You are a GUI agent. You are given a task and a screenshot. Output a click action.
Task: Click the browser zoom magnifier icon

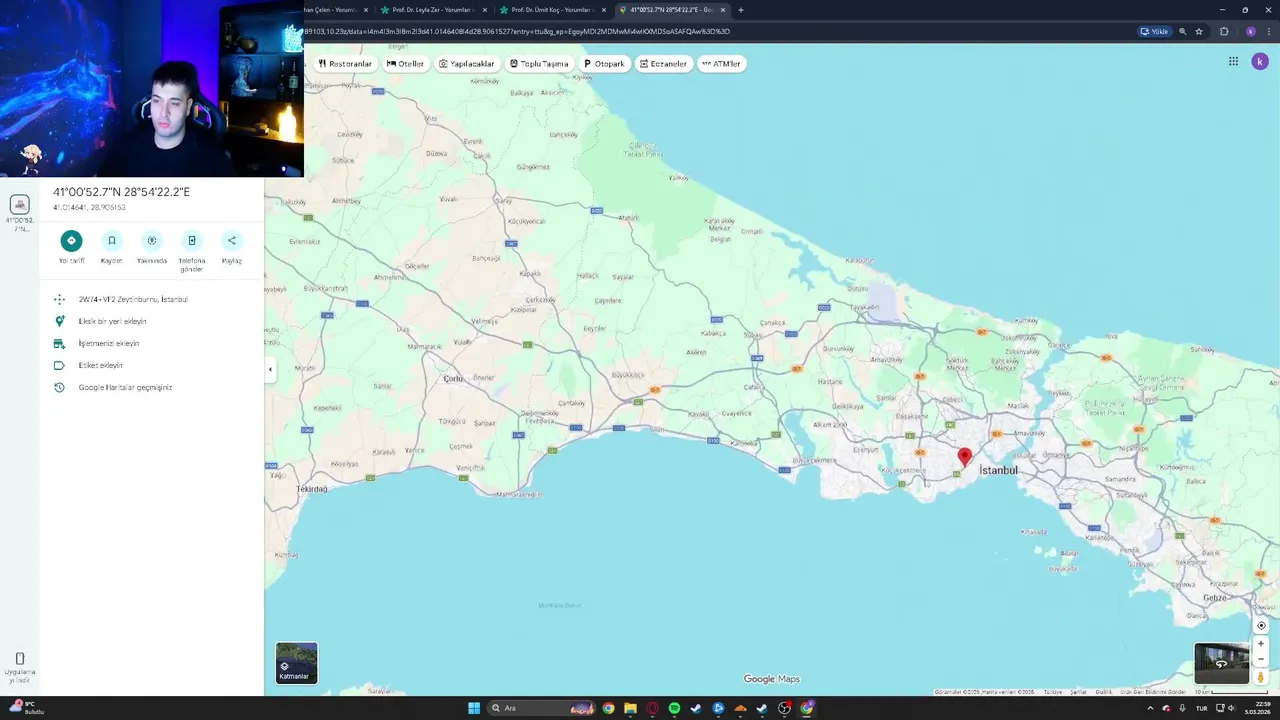[x=1182, y=31]
